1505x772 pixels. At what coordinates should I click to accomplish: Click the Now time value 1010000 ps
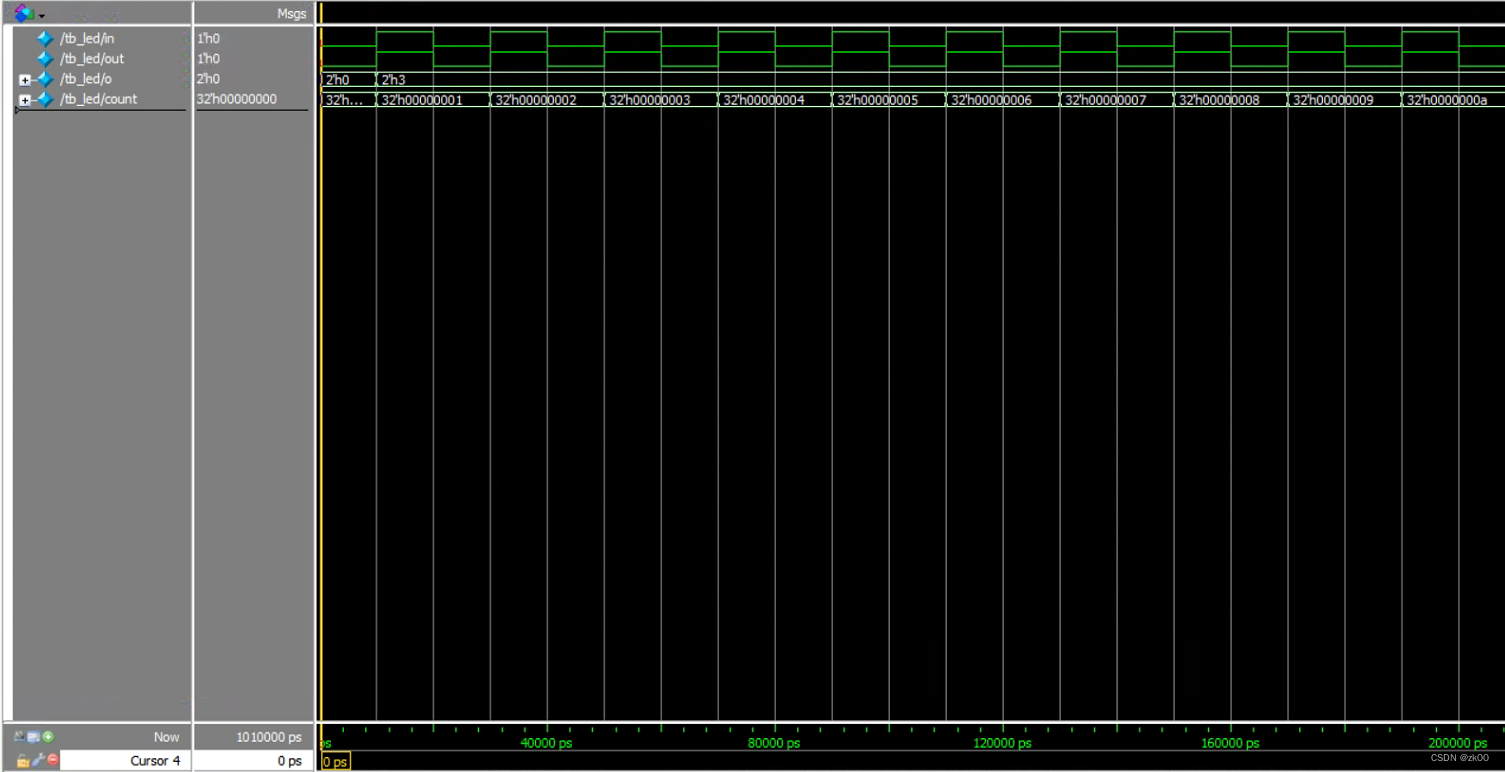(268, 737)
